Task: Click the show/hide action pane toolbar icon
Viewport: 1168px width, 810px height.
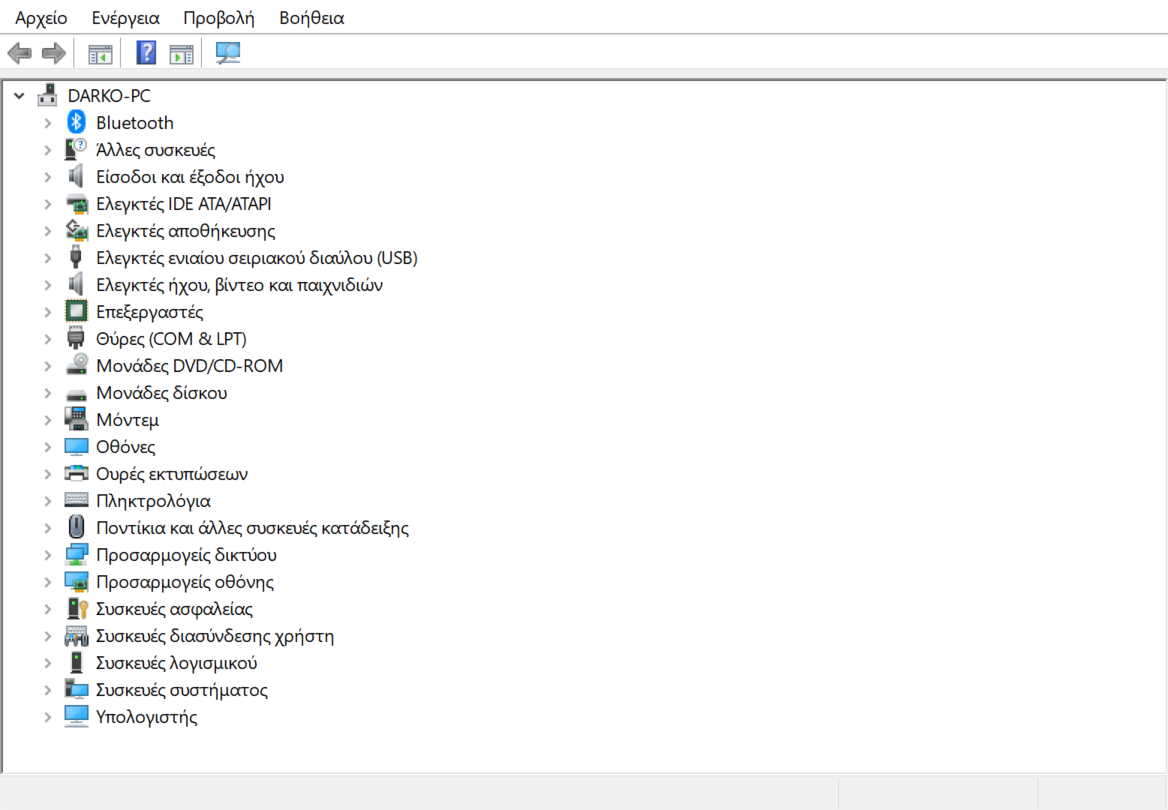Action: click(181, 54)
